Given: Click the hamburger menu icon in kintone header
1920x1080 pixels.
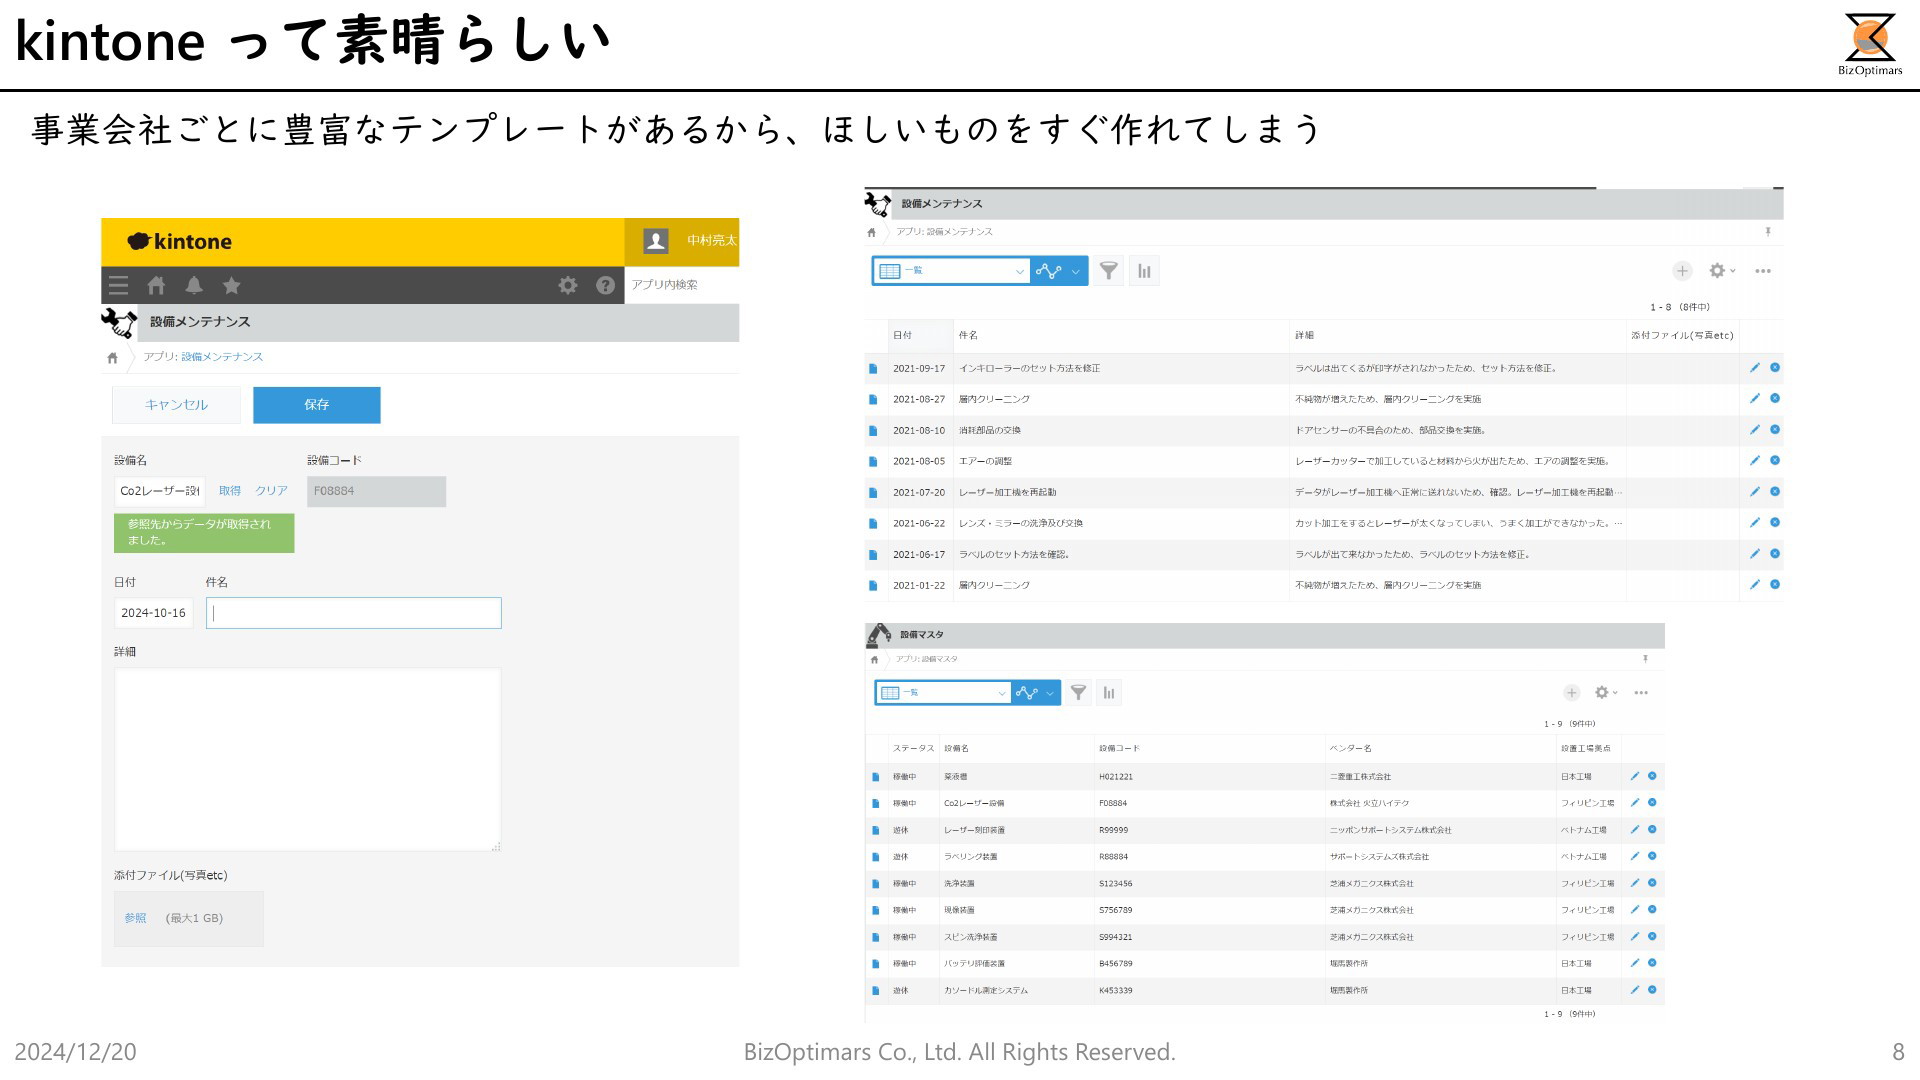Looking at the screenshot, I should (119, 286).
